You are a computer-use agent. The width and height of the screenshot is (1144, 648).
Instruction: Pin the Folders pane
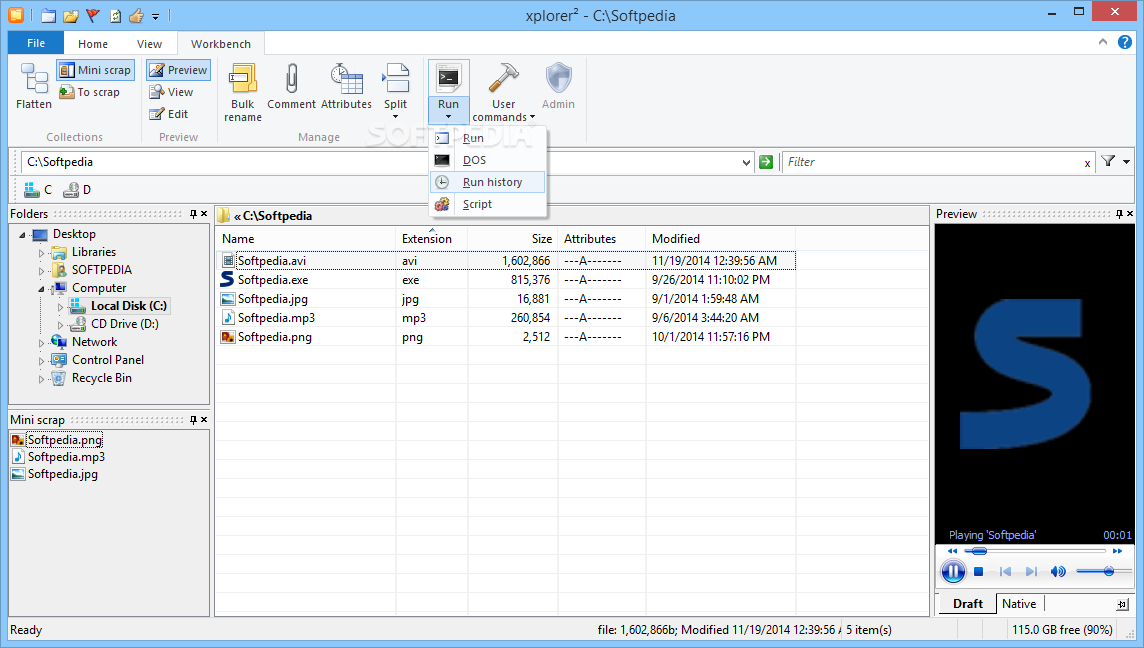193,214
